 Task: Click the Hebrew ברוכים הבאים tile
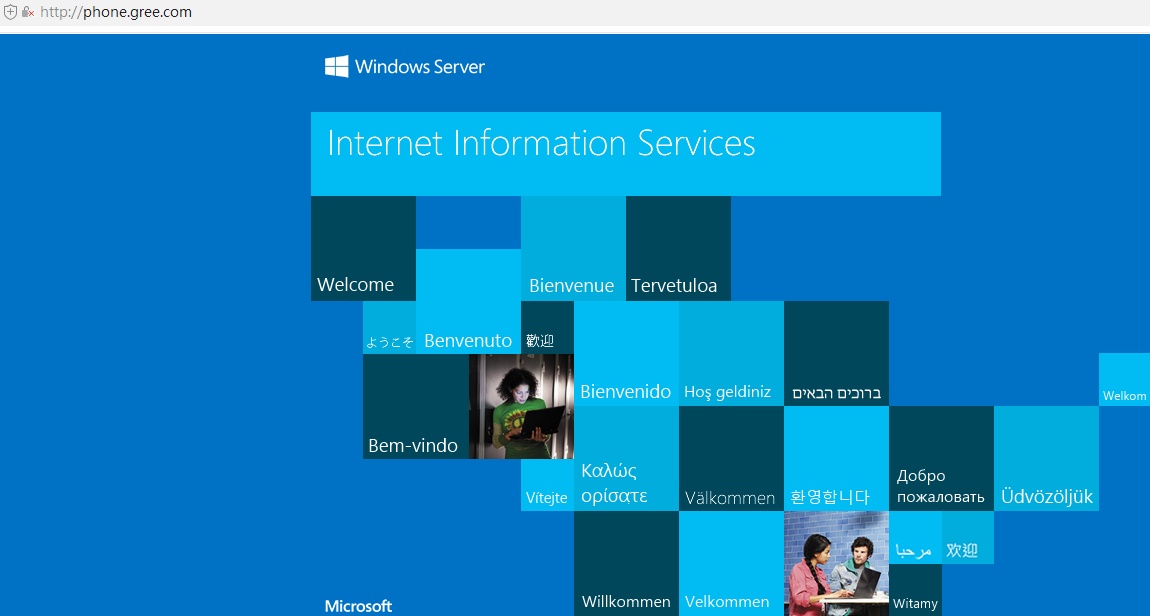click(836, 353)
